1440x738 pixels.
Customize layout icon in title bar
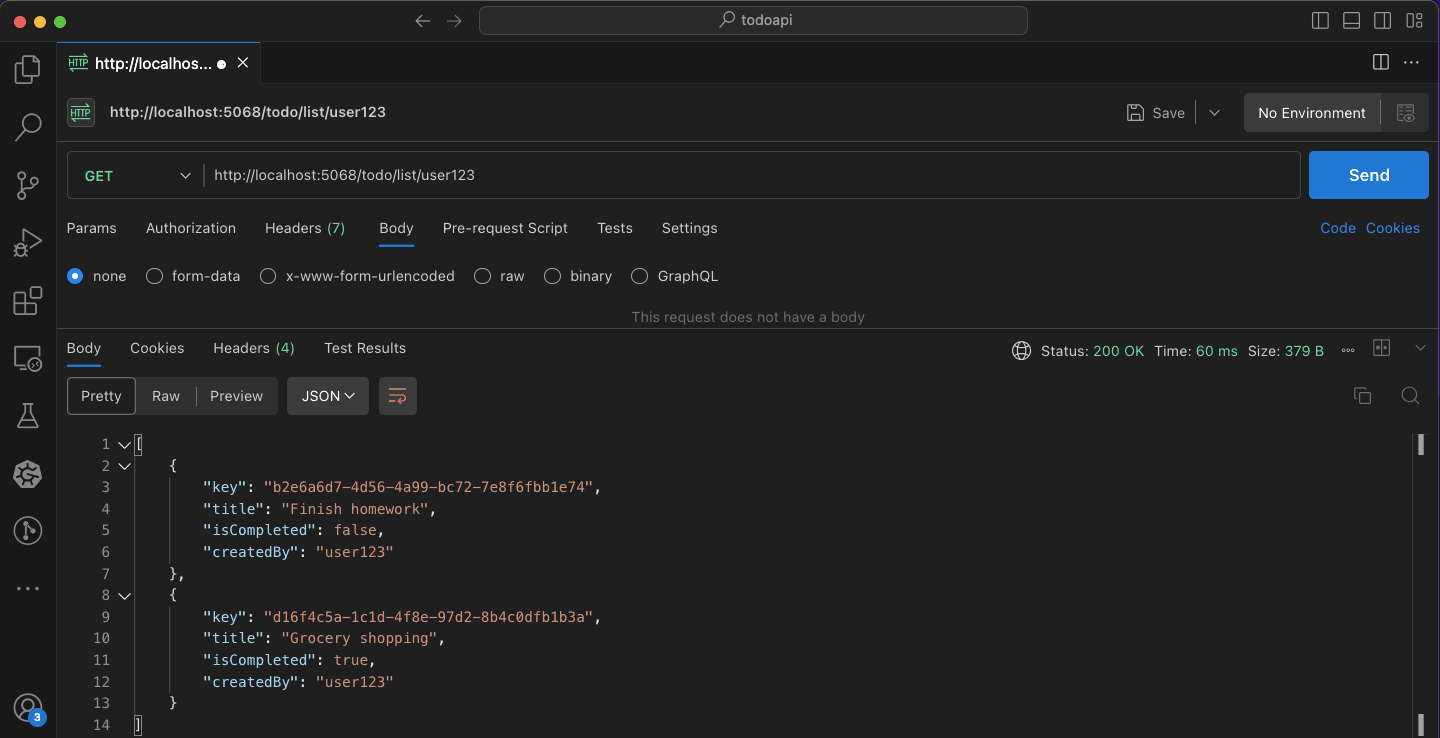1414,21
